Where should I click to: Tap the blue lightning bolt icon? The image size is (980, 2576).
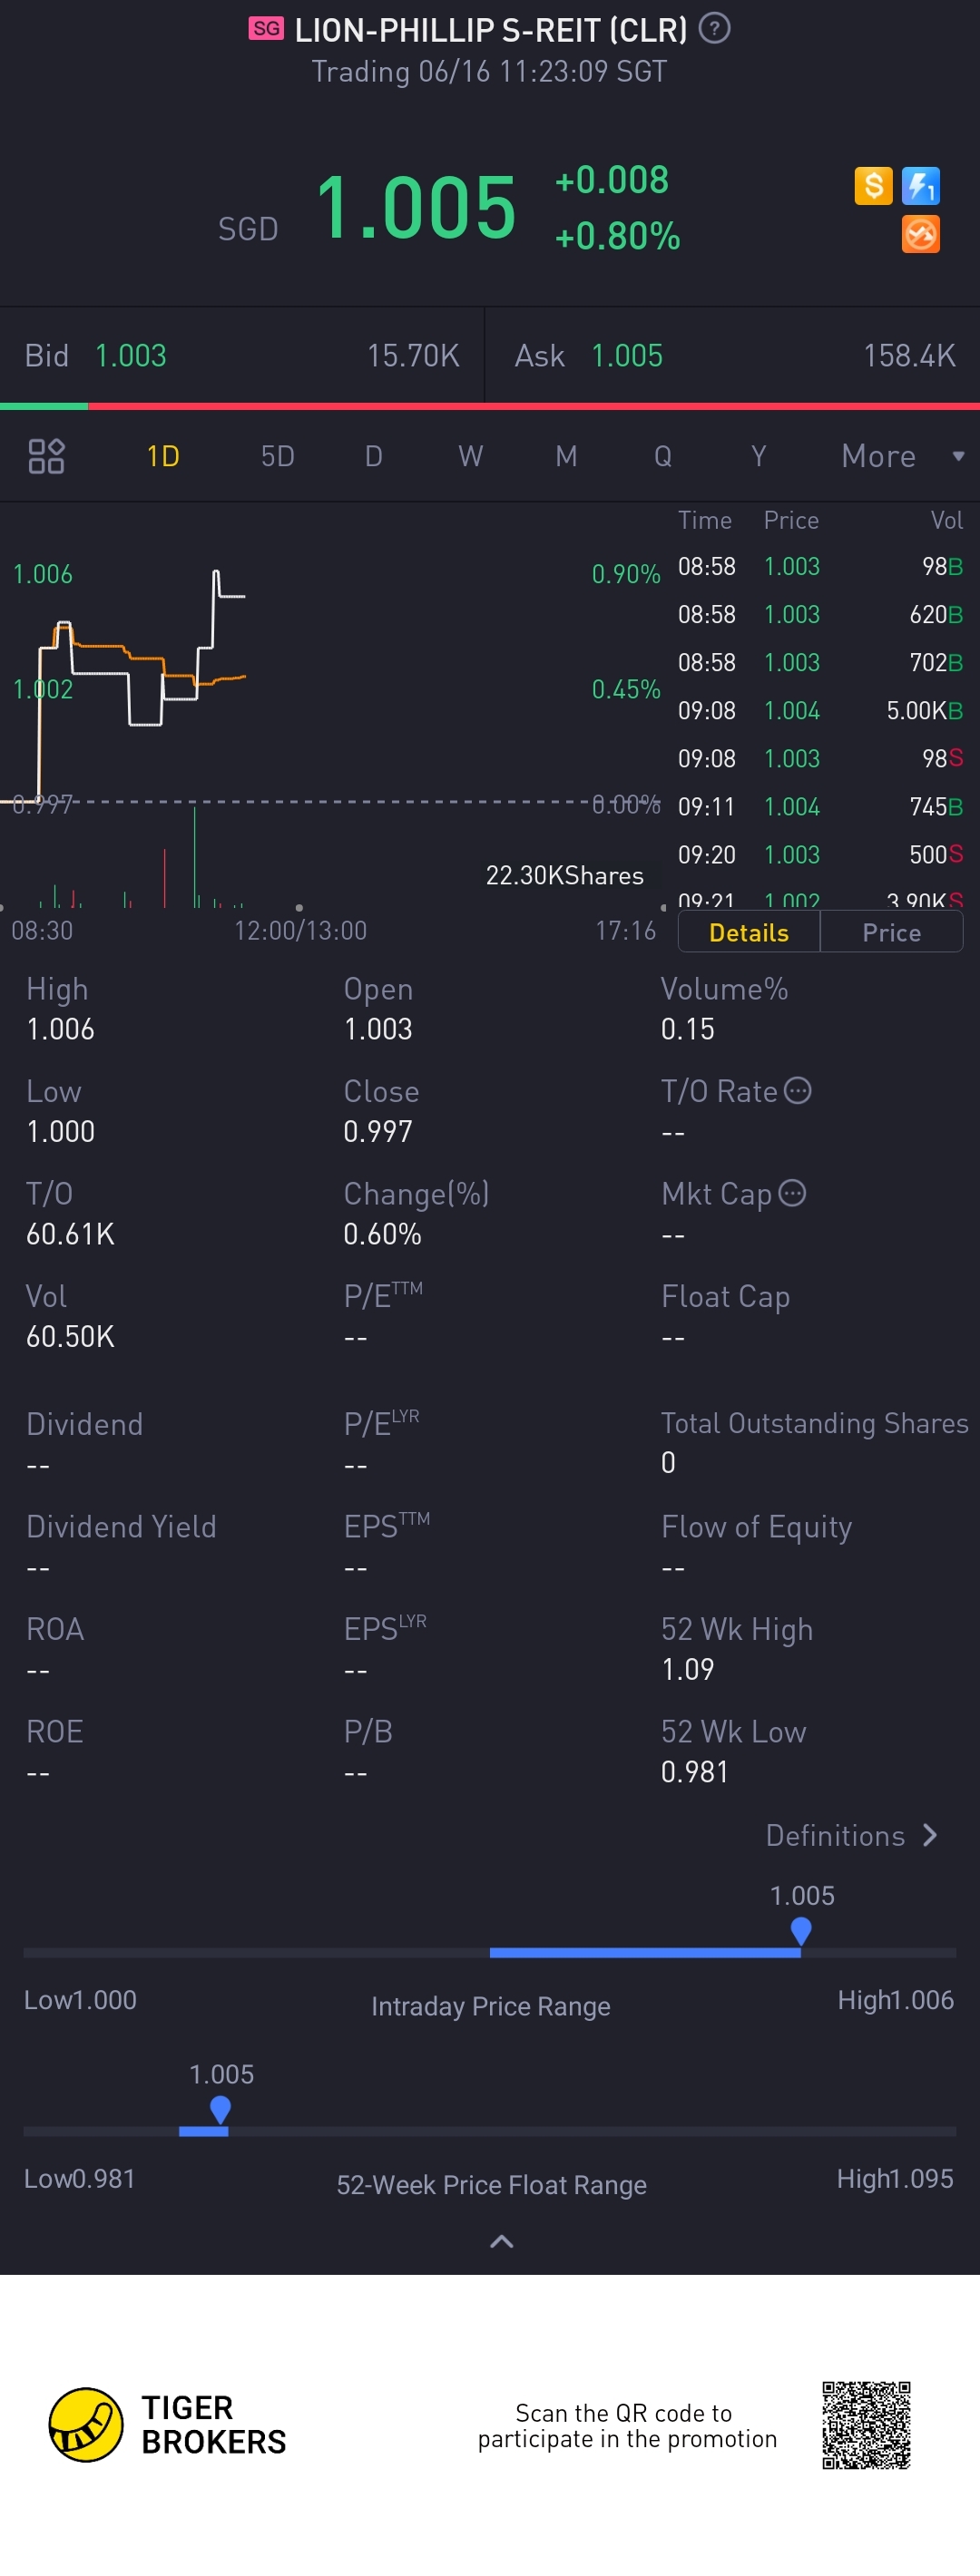coord(920,185)
